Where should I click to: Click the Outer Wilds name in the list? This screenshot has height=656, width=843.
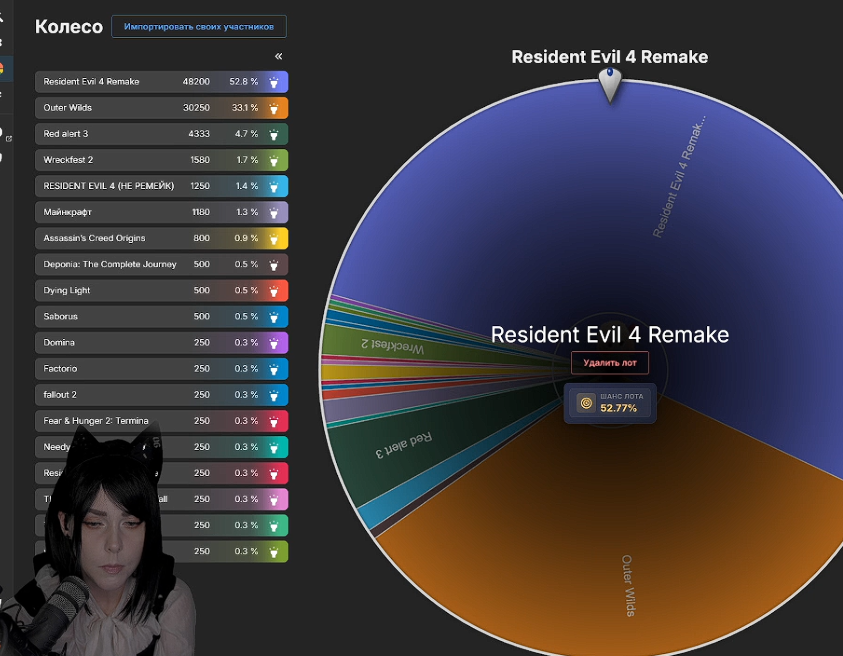point(68,108)
